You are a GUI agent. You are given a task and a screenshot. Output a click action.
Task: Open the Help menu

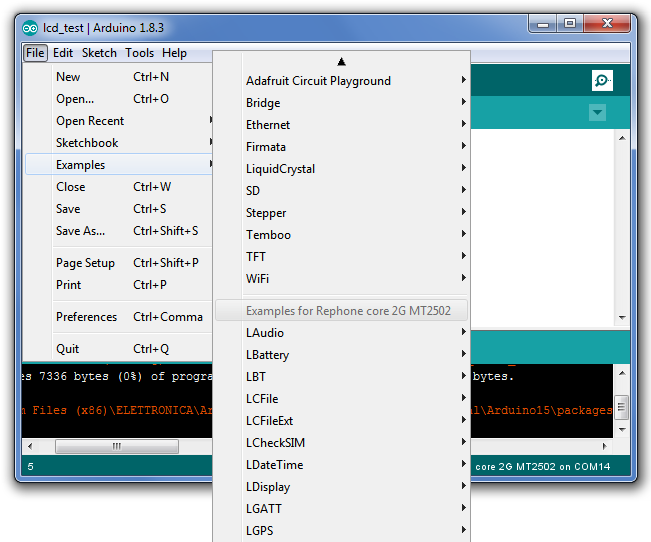(174, 53)
